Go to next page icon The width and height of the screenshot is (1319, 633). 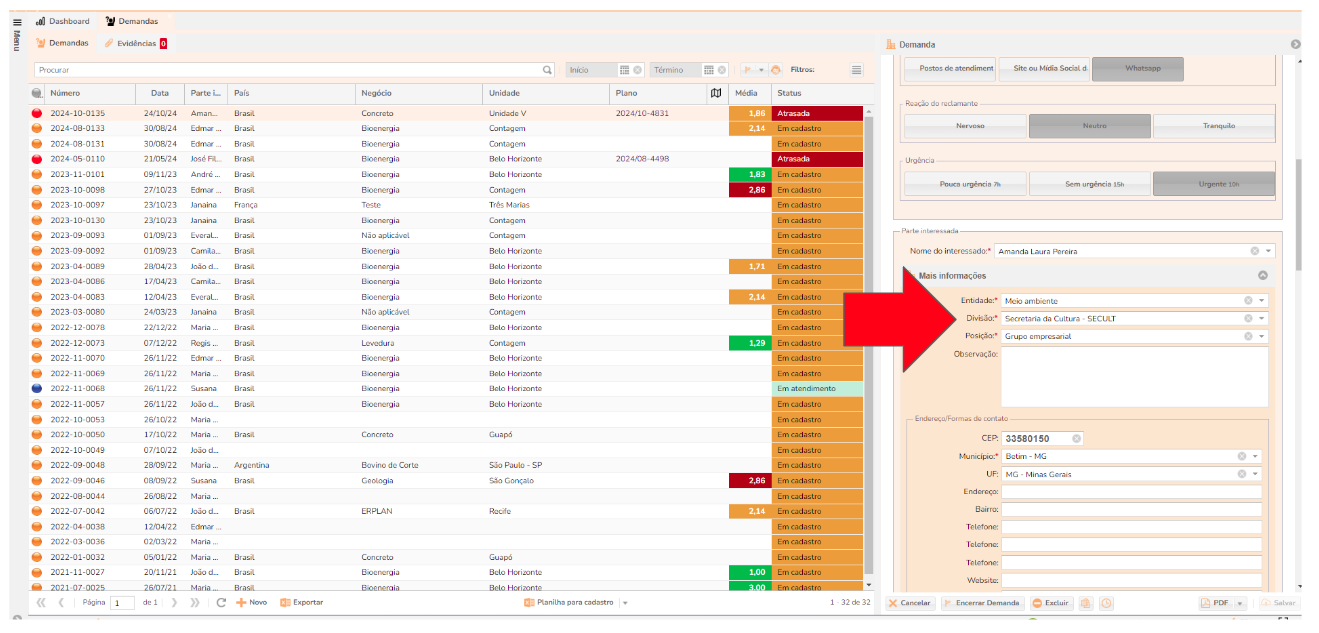pos(175,603)
